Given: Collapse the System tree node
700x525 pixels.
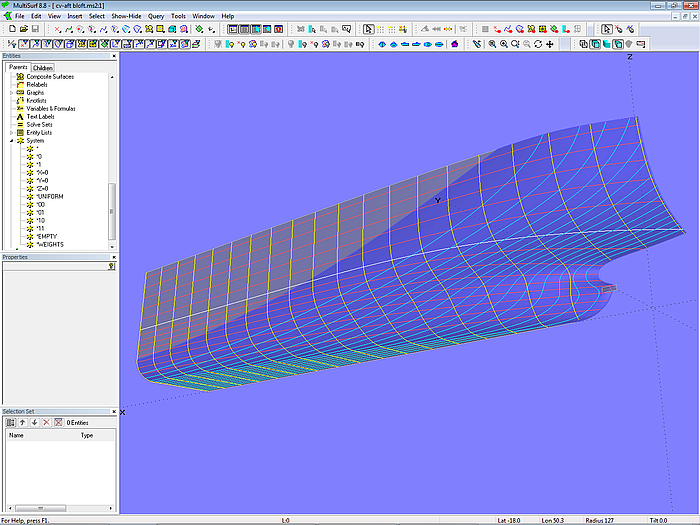Looking at the screenshot, I should pyautogui.click(x=12, y=141).
